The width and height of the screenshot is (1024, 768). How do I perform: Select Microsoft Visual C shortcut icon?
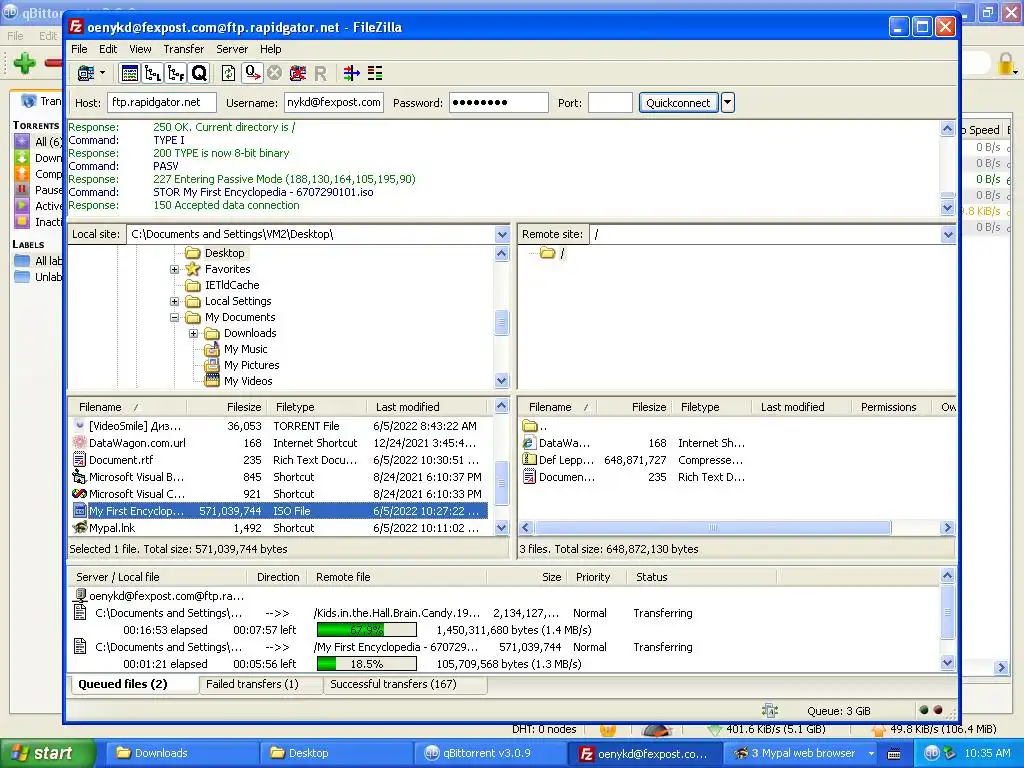tap(80, 494)
